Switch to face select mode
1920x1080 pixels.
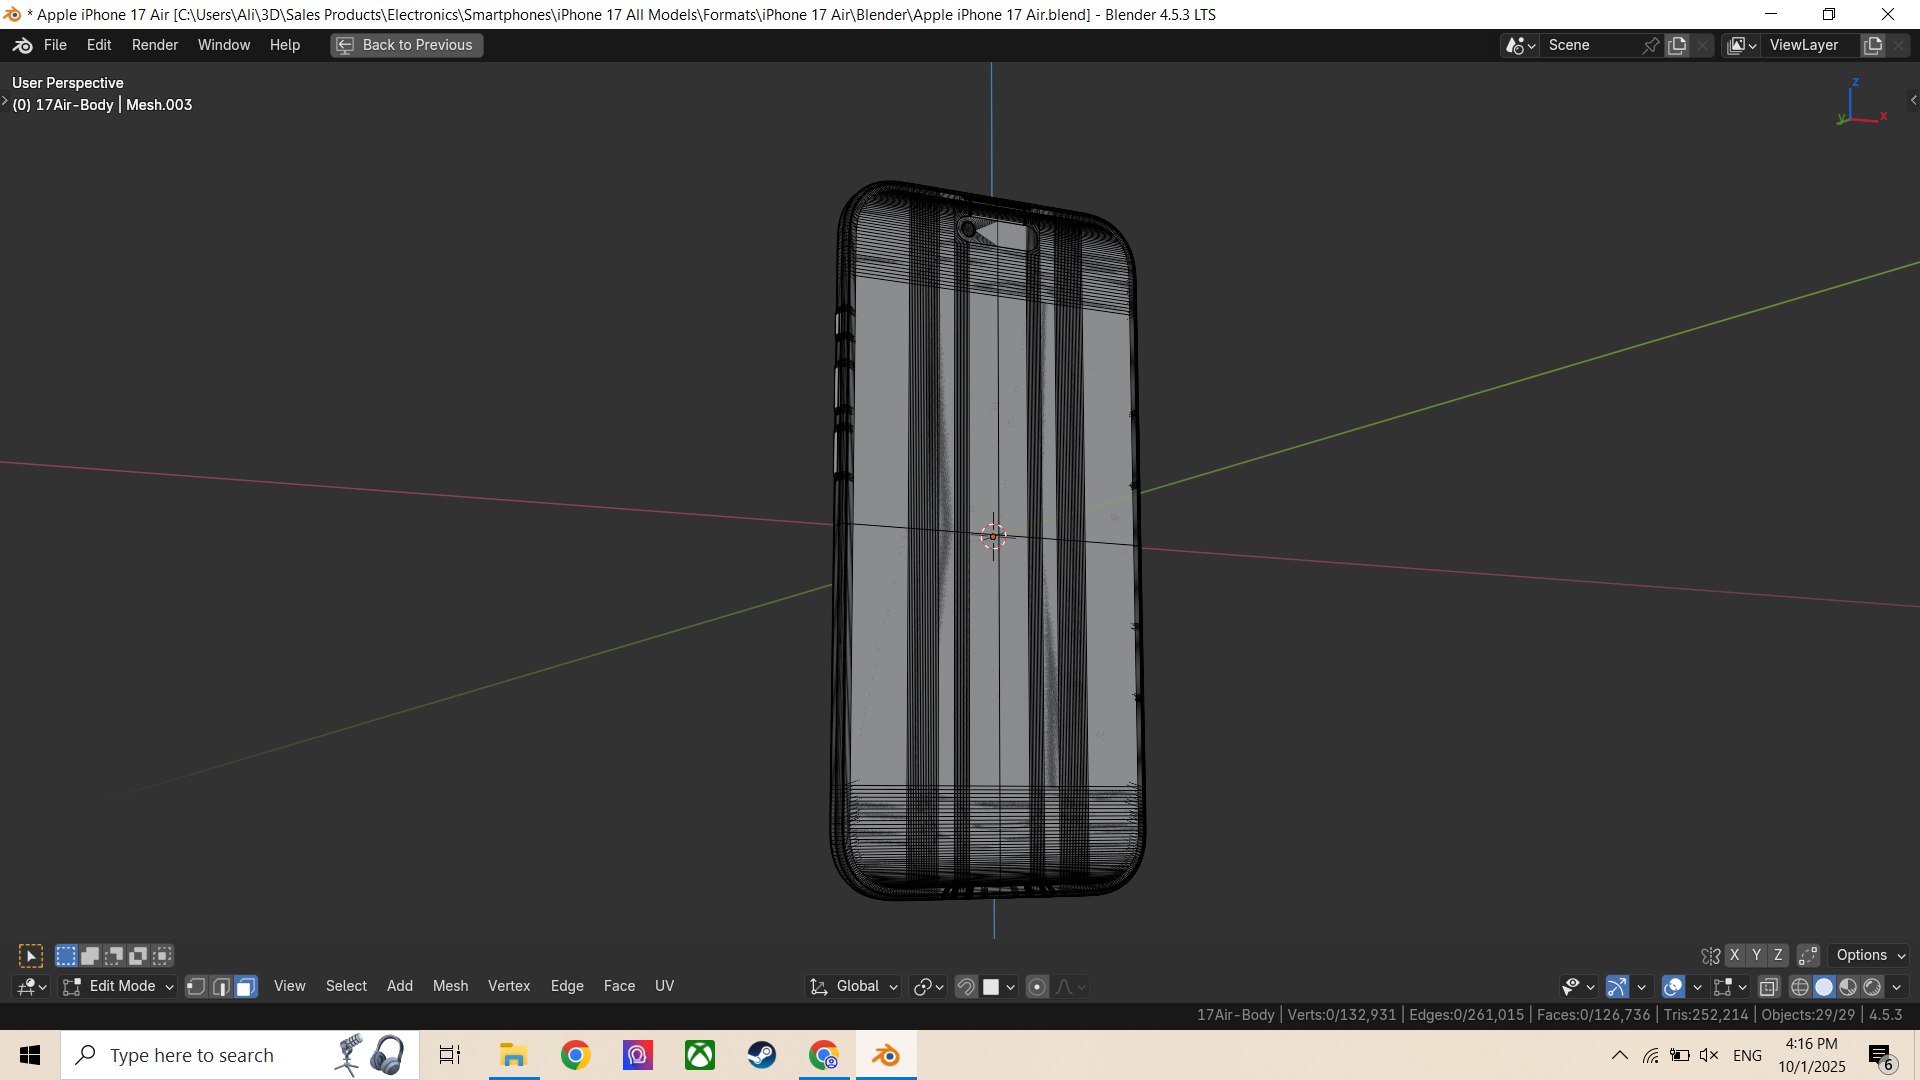click(x=246, y=987)
